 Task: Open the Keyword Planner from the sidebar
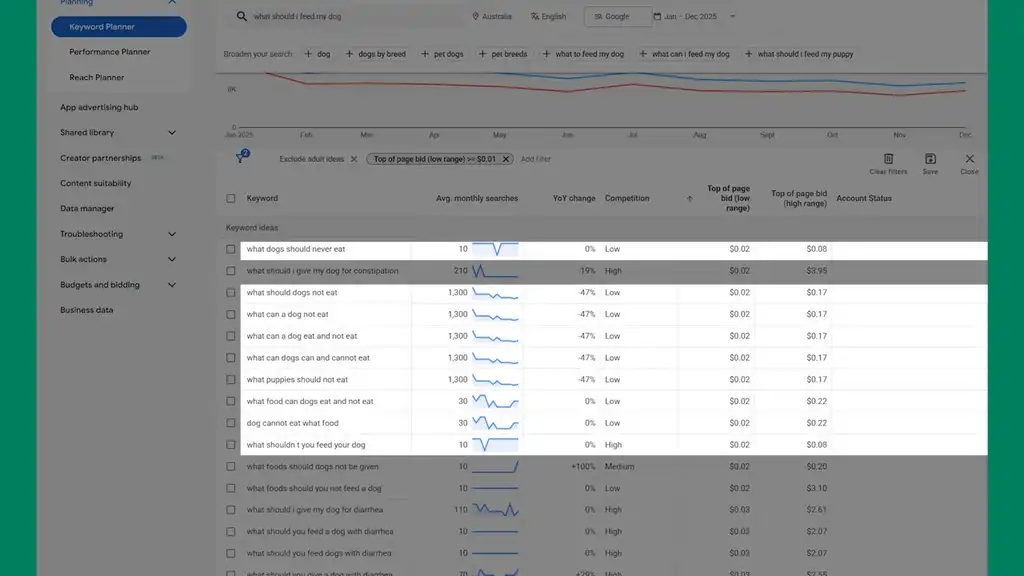pos(118,27)
